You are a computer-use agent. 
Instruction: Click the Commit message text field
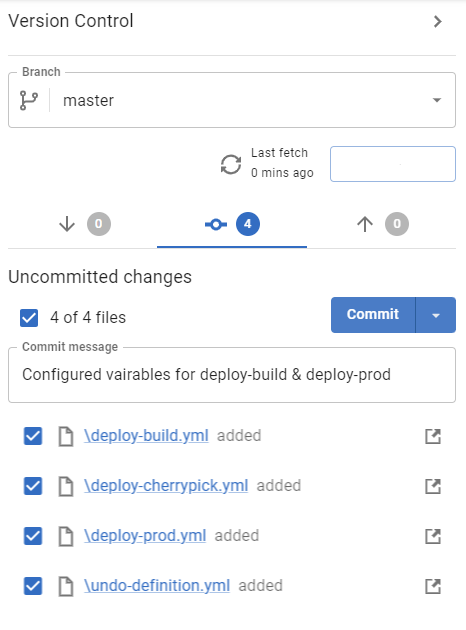(x=232, y=375)
